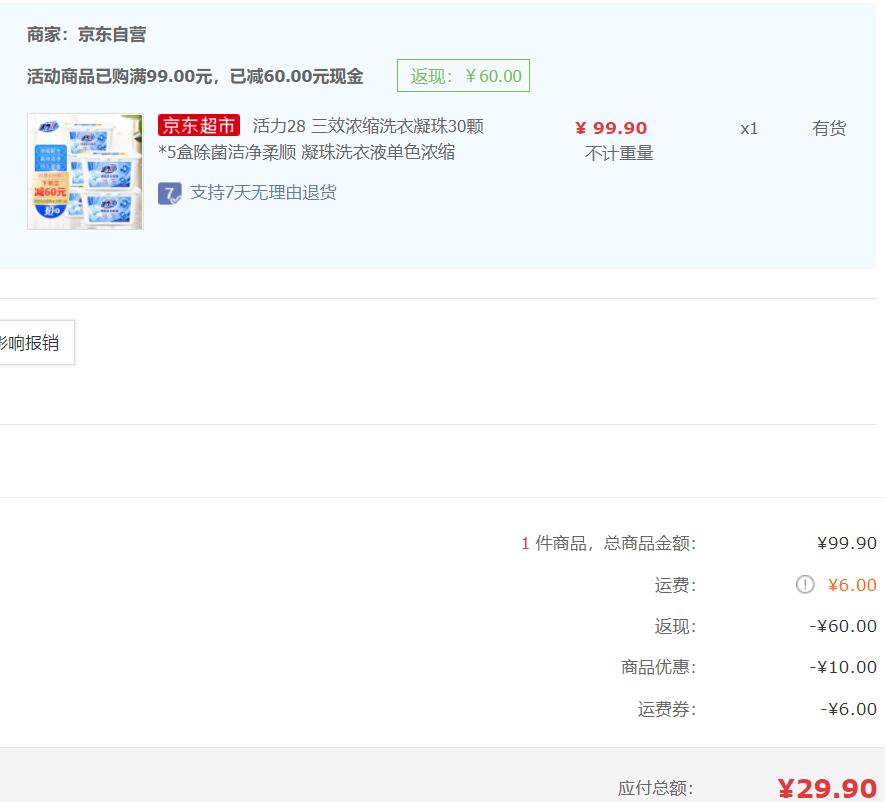885x802 pixels.
Task: Click the ¥29.90 total payable amount
Action: [x=827, y=788]
